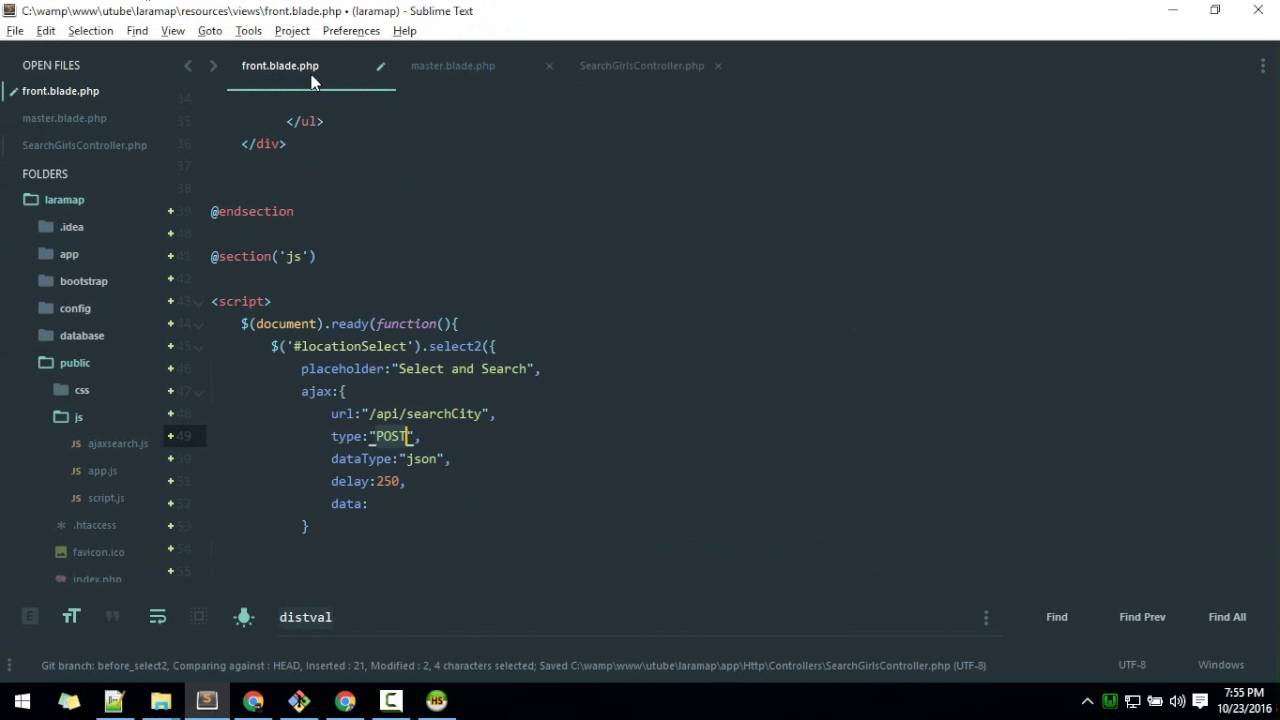Click Git branch status message
The height and width of the screenshot is (720, 1280).
513,665
